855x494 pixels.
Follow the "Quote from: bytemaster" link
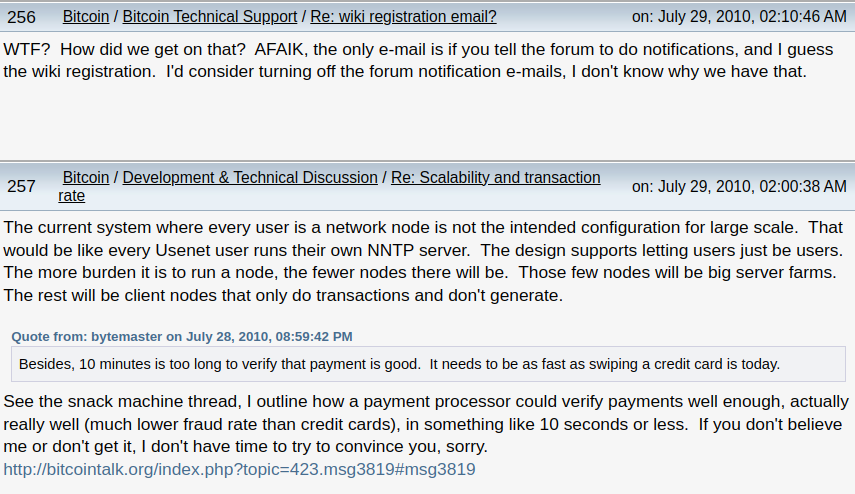pyautogui.click(x=182, y=337)
